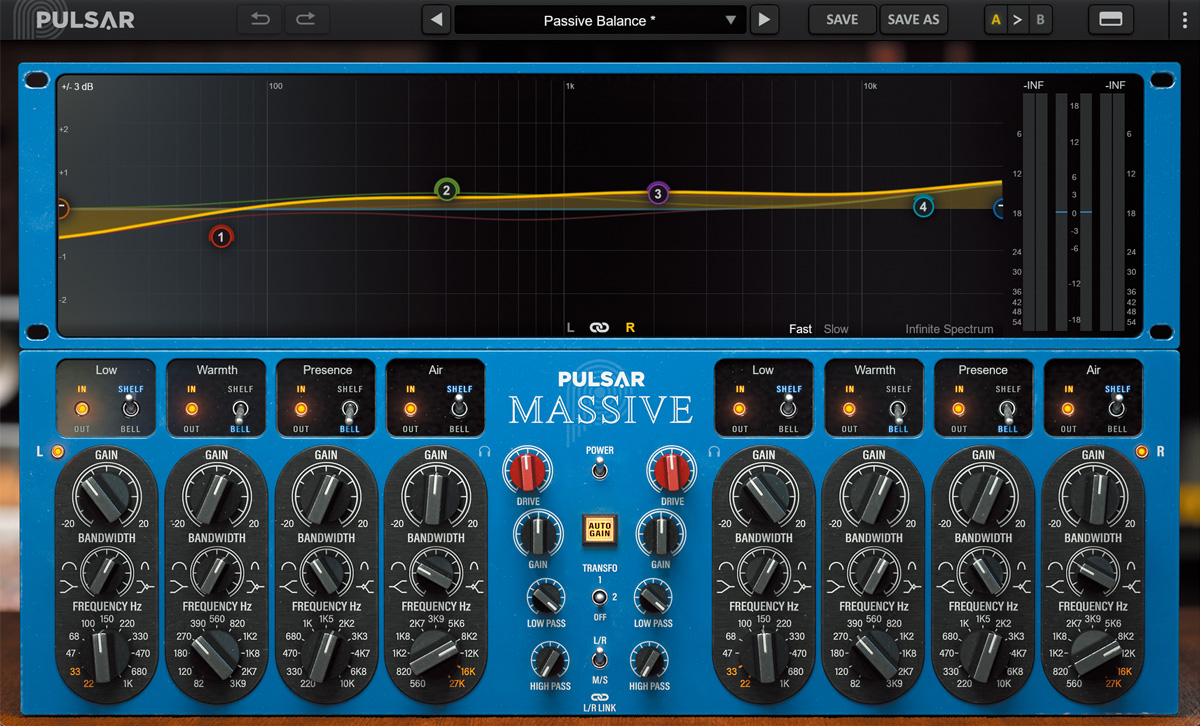Click the redo arrow icon

[x=306, y=19]
